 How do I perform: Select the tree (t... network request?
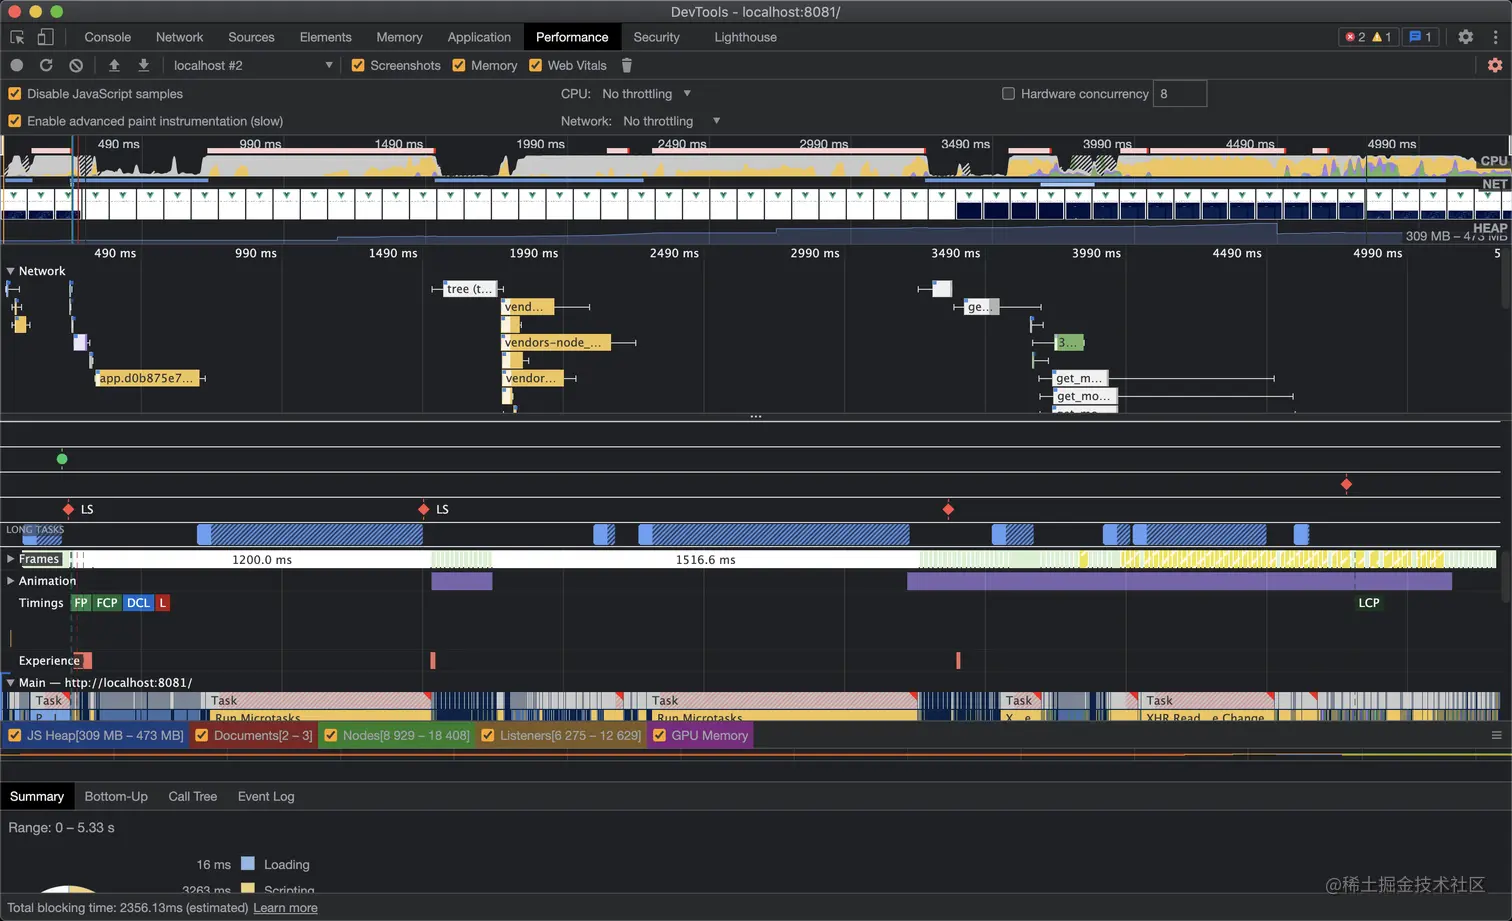point(469,289)
